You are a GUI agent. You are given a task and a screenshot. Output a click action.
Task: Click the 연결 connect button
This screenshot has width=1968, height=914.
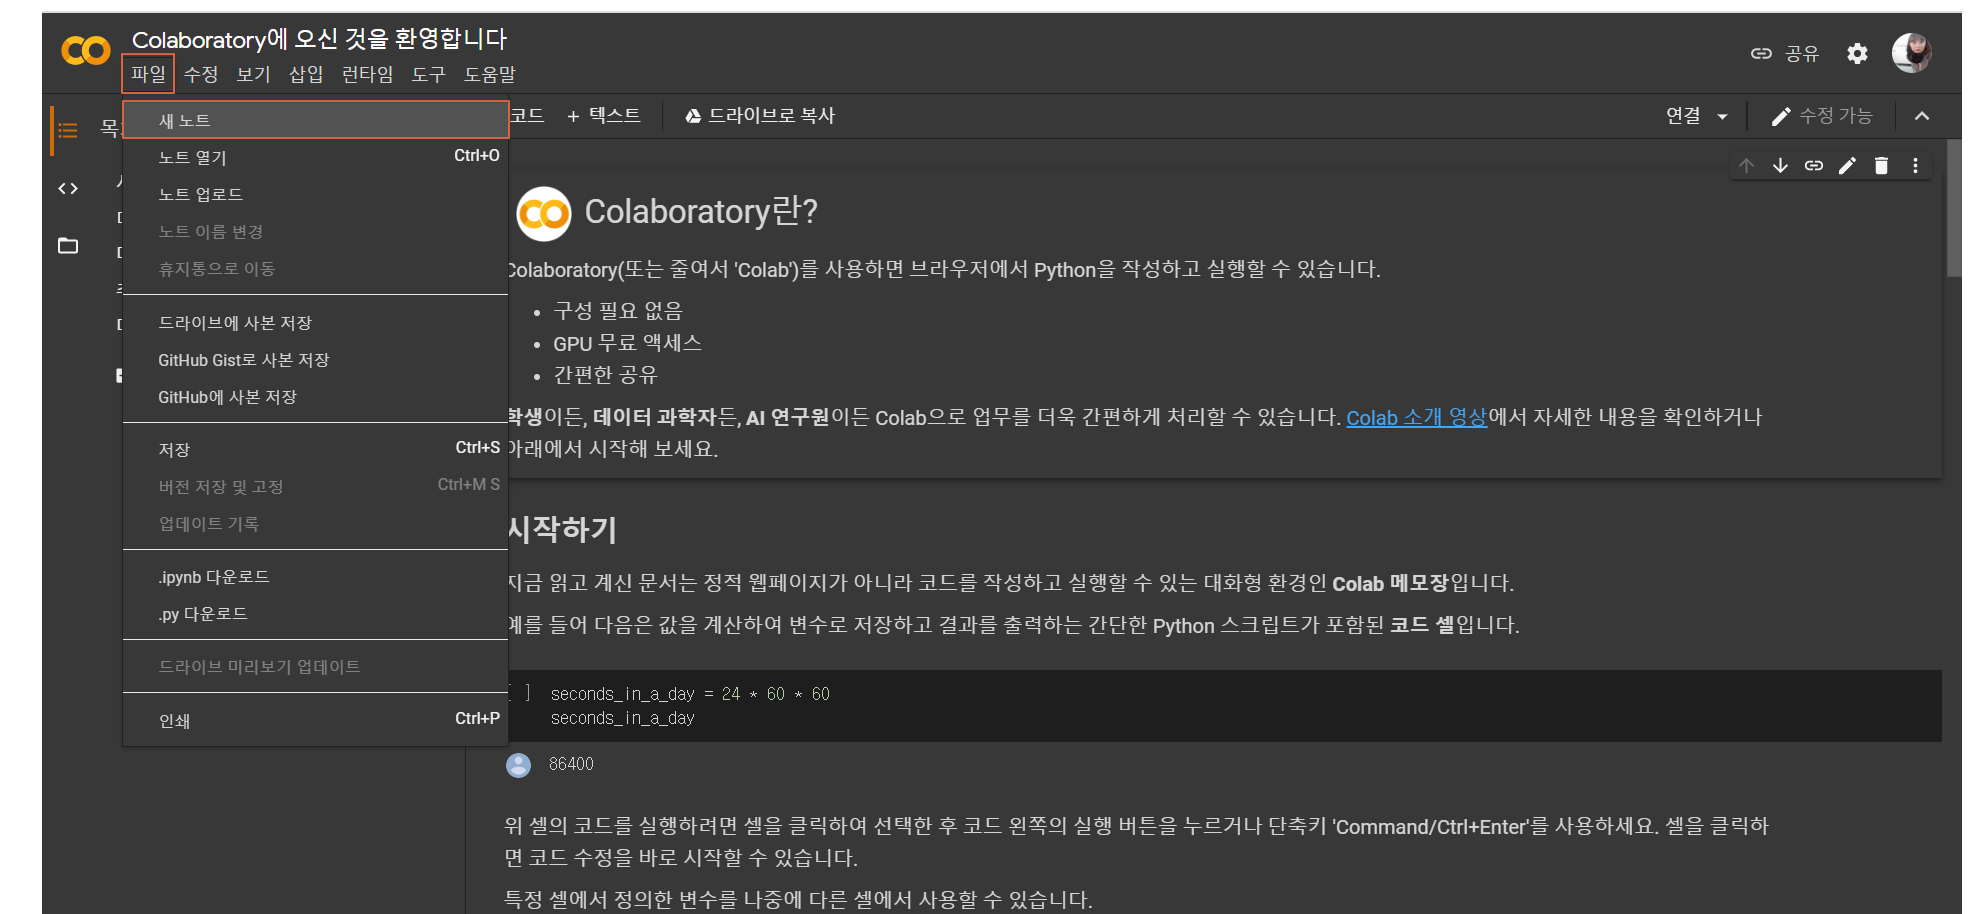click(1683, 116)
